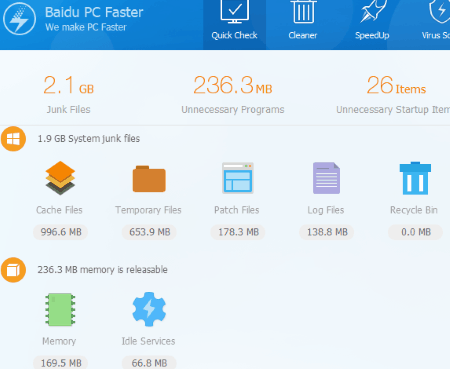Screen dimensions: 450x369
Task: Click the Recycle Bin label
Action: [x=414, y=210]
